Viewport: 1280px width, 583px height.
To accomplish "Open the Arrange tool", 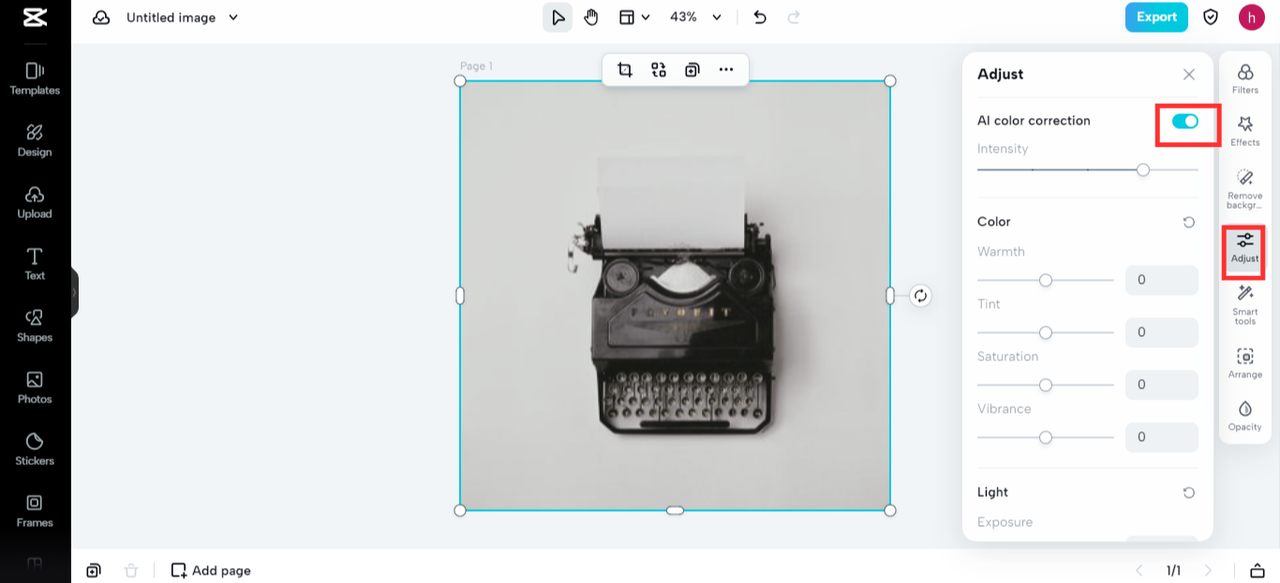I will (1245, 363).
